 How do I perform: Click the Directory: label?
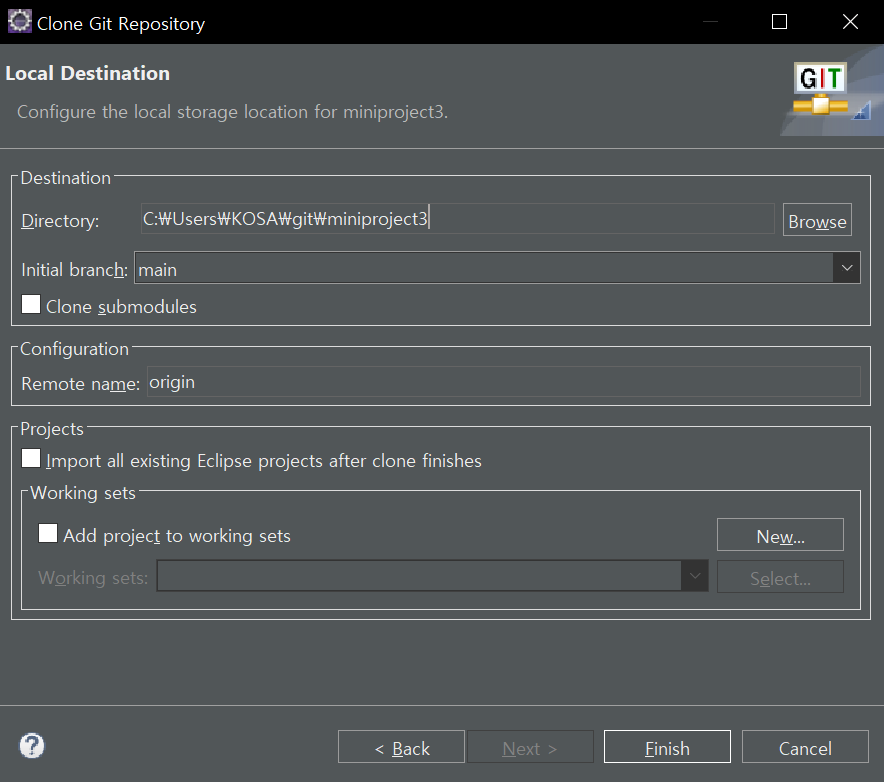[x=60, y=220]
